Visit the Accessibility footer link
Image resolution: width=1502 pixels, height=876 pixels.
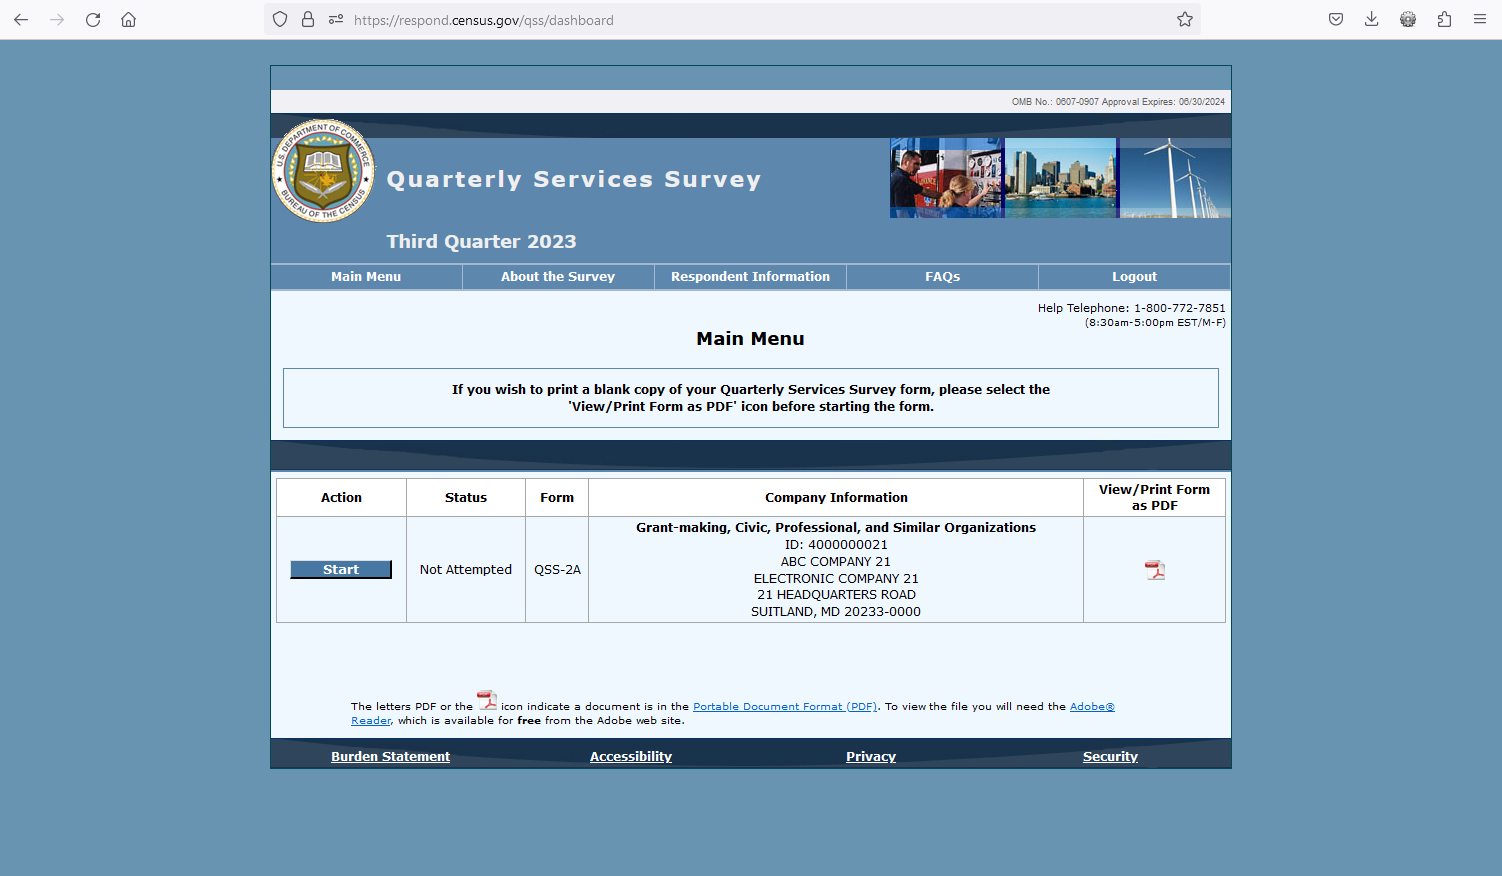[x=631, y=757]
